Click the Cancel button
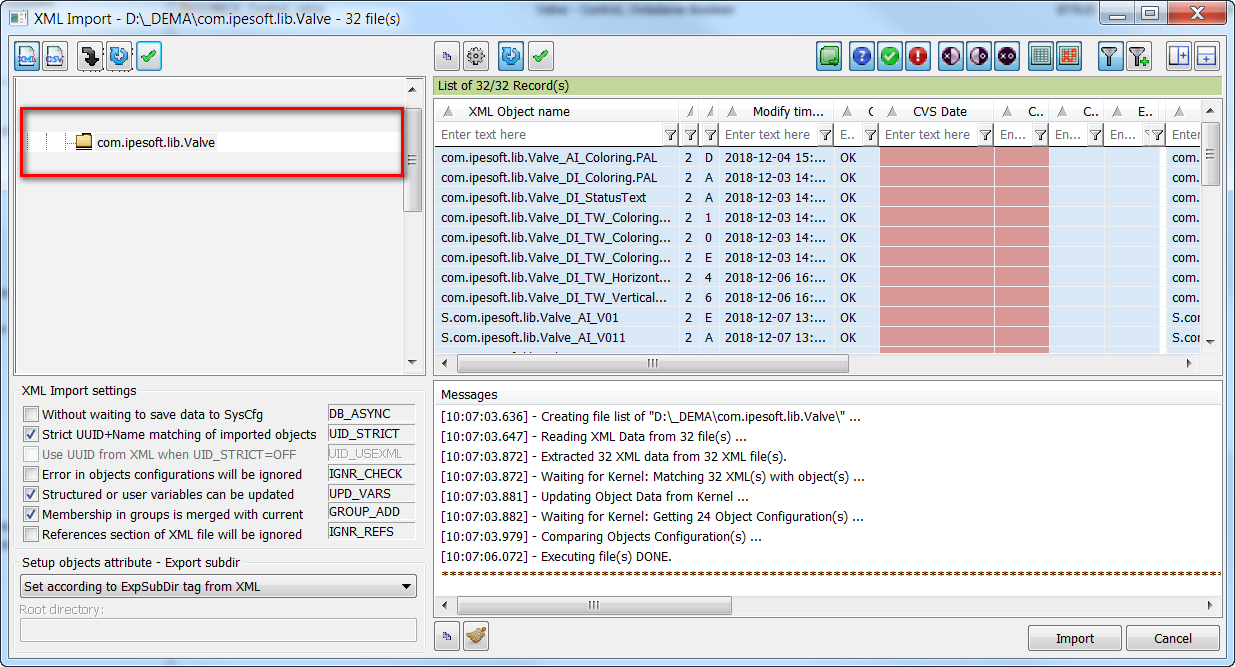The image size is (1235, 667). (1172, 638)
